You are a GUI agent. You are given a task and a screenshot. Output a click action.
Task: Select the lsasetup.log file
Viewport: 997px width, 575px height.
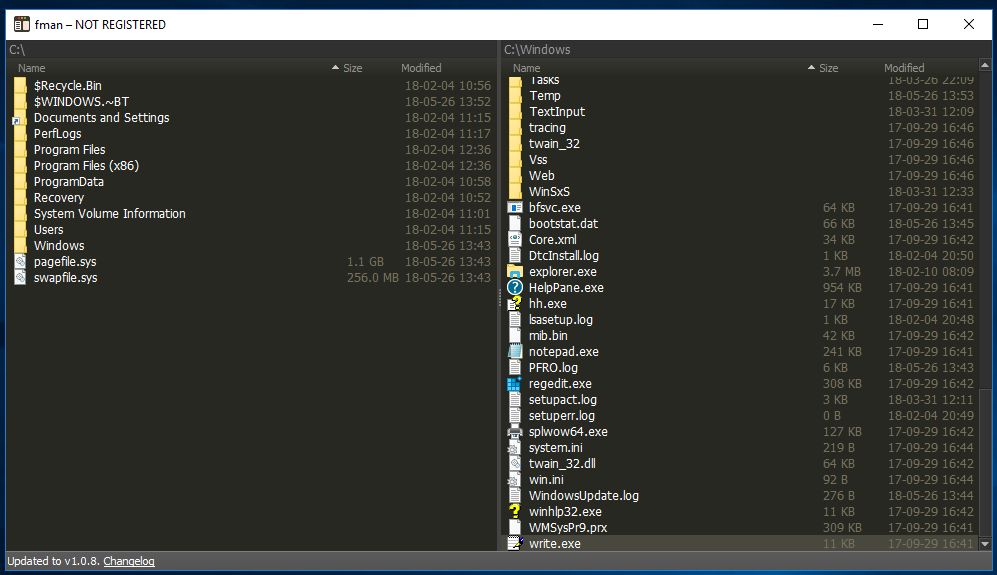[x=741, y=319]
